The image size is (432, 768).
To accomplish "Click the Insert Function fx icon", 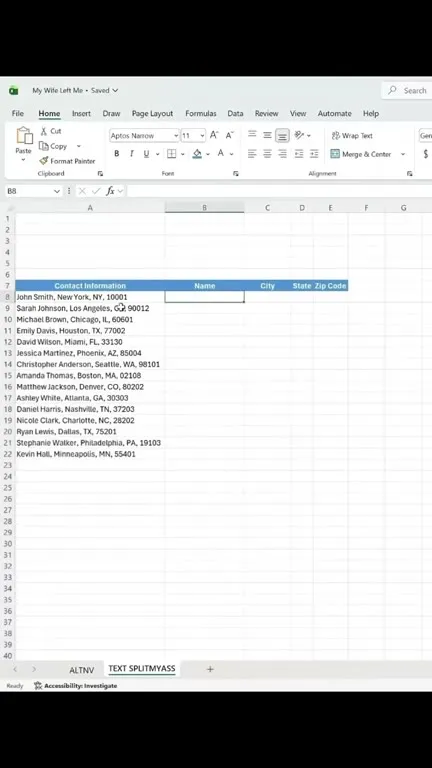I will 110,191.
